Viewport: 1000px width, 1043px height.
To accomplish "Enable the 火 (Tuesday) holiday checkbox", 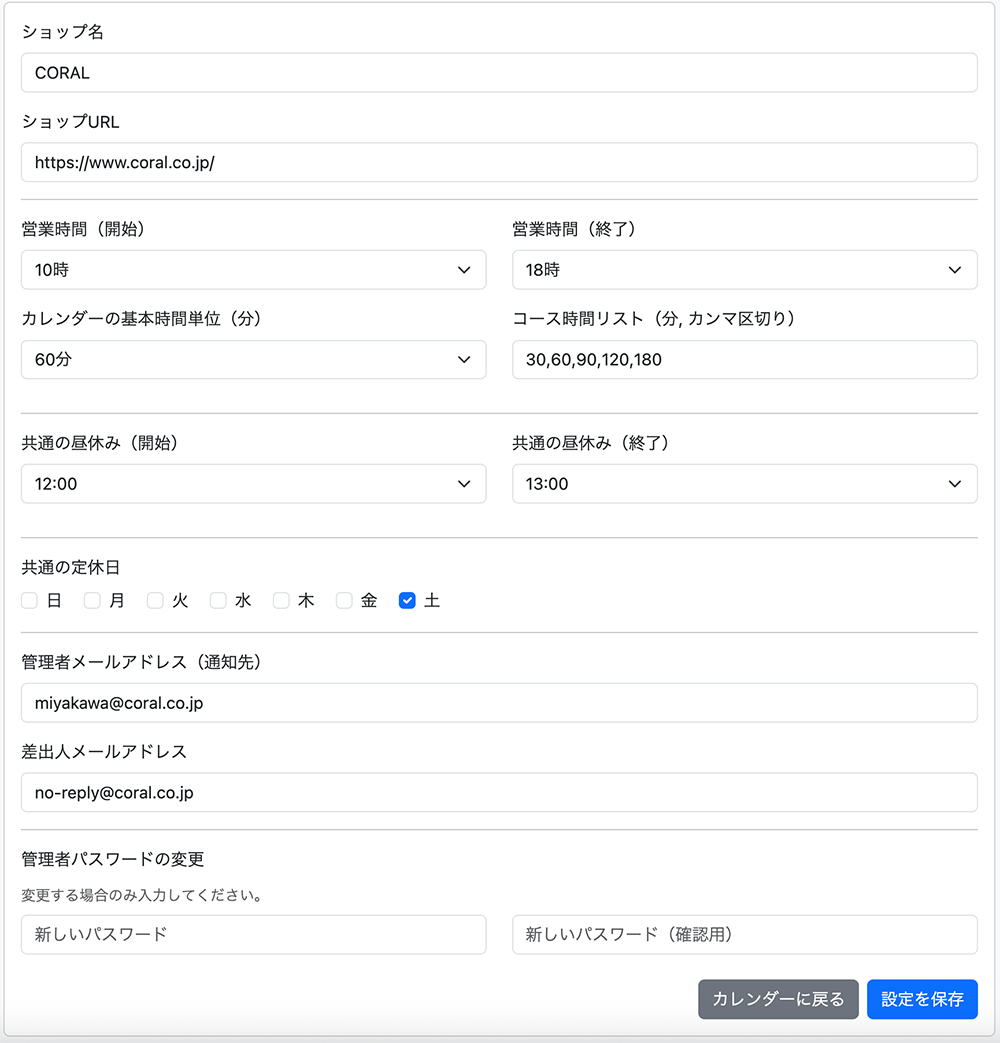I will 155,601.
